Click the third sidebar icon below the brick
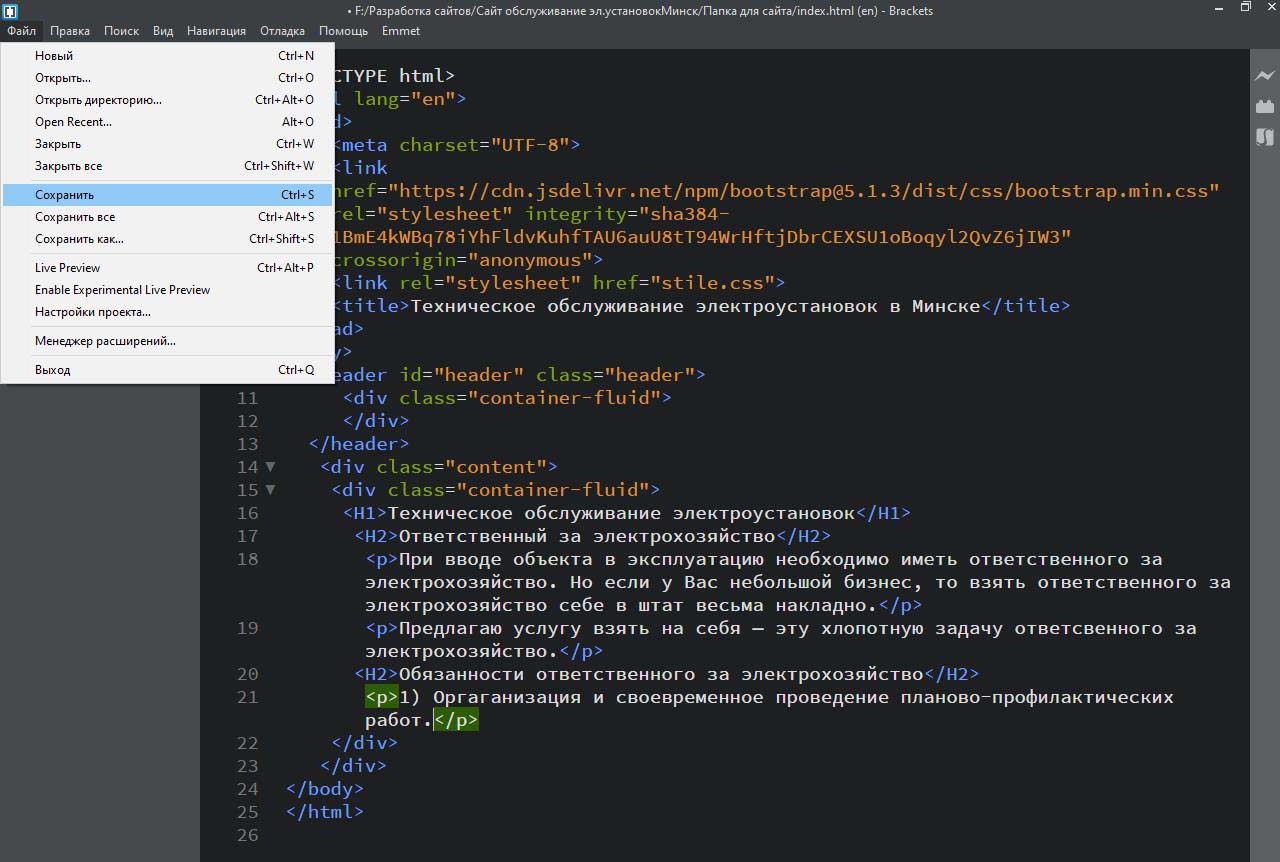This screenshot has width=1280, height=862. (1265, 137)
